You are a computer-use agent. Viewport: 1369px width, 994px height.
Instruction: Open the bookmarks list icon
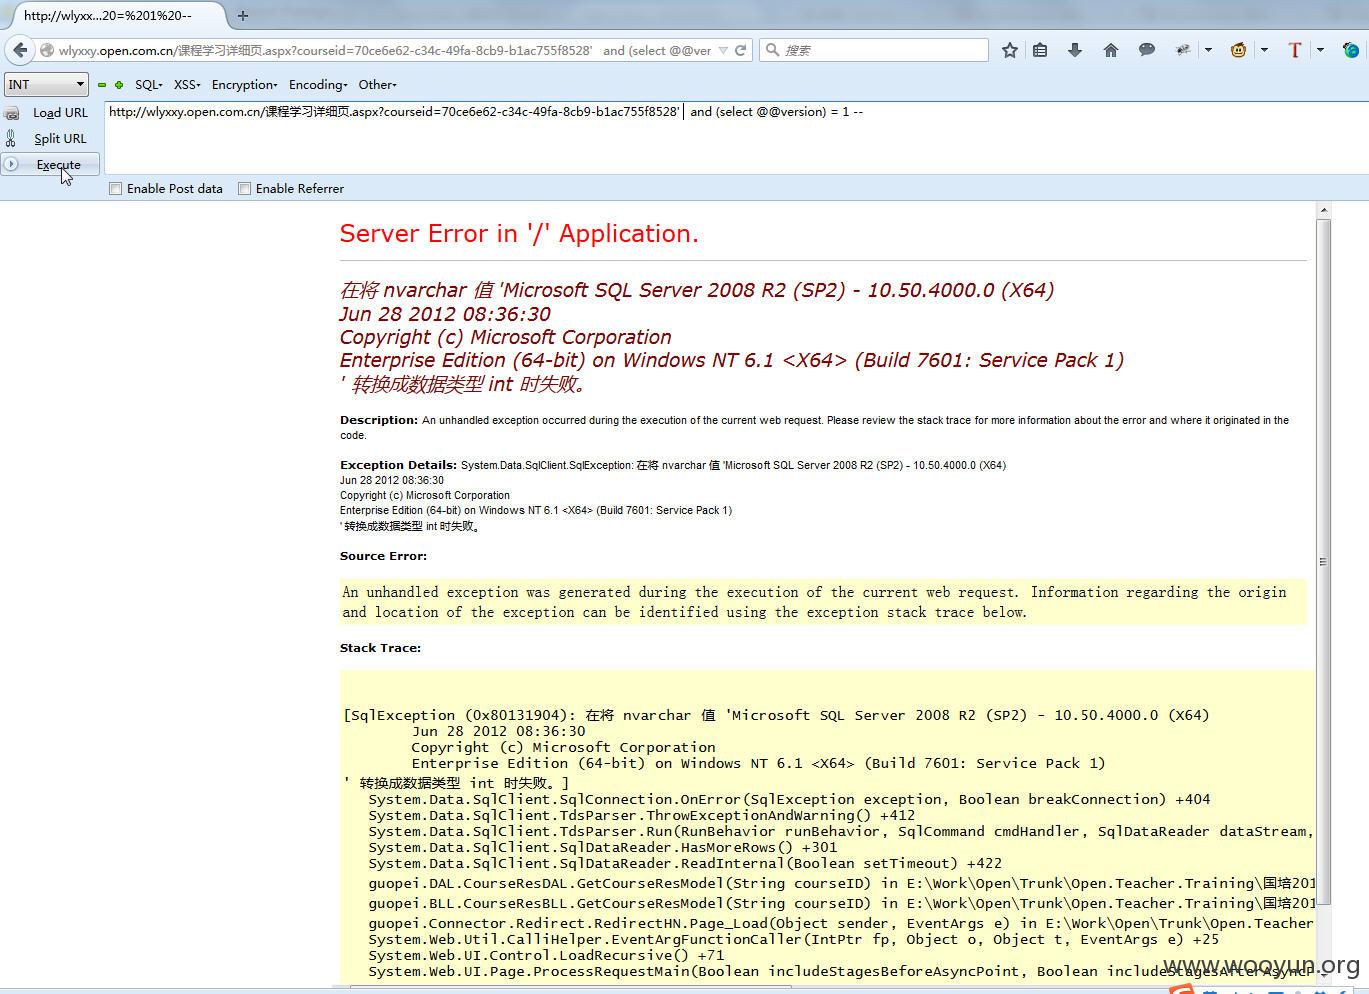pos(1040,50)
